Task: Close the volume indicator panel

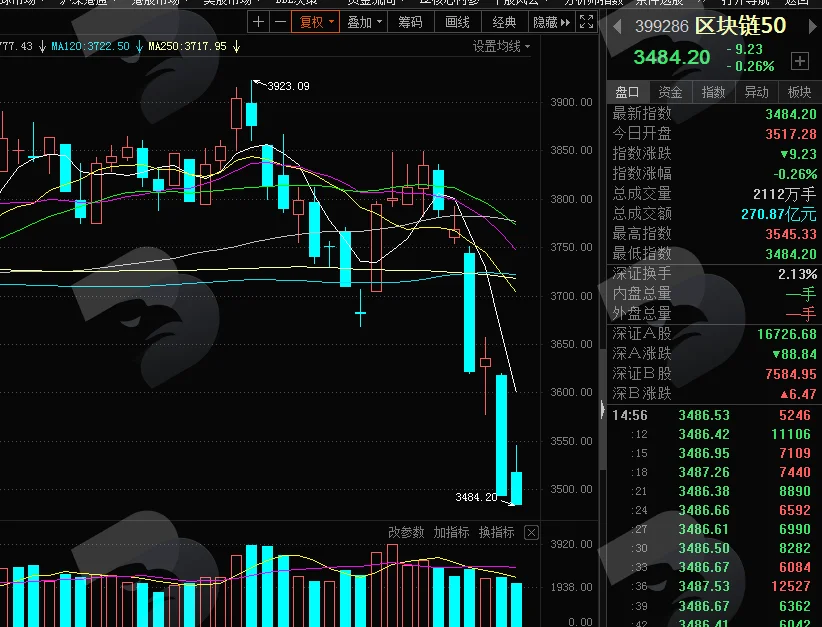Action: click(x=531, y=533)
